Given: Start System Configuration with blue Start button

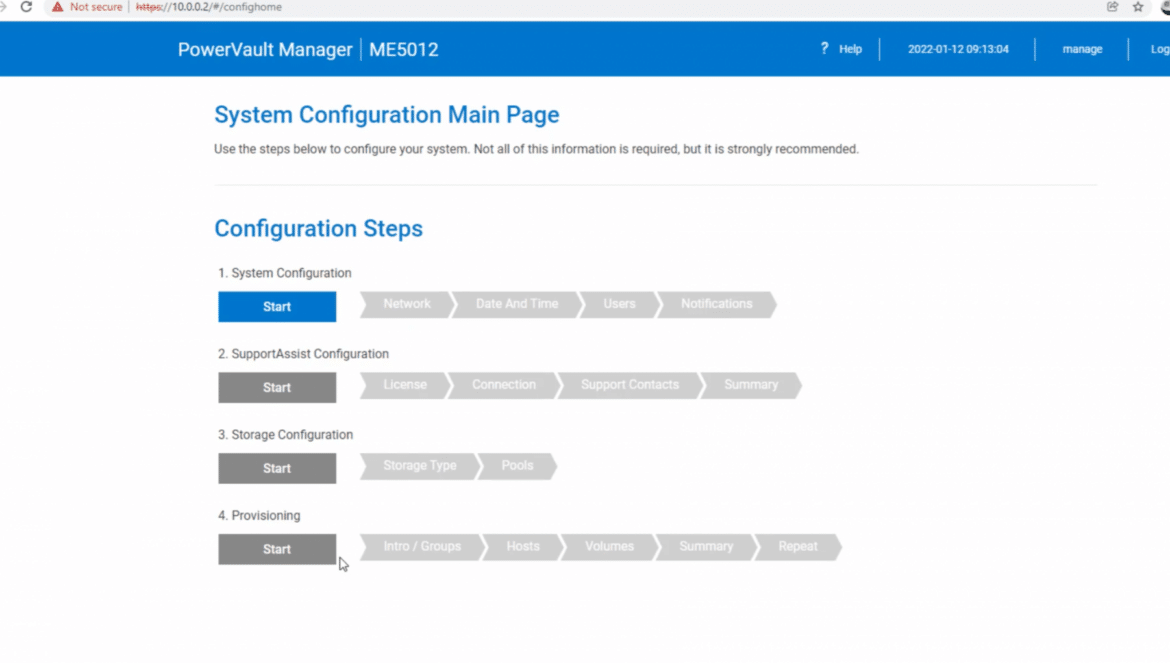Looking at the screenshot, I should coord(277,307).
